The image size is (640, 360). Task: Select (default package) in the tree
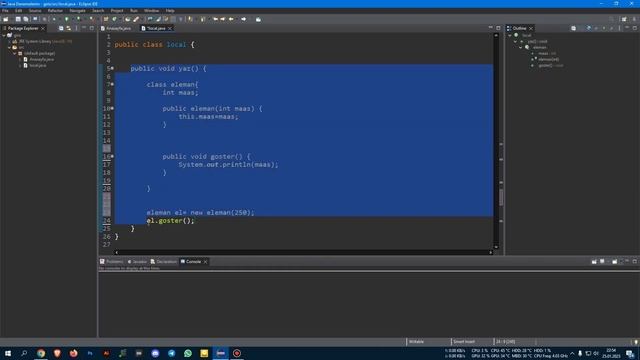pyautogui.click(x=37, y=53)
